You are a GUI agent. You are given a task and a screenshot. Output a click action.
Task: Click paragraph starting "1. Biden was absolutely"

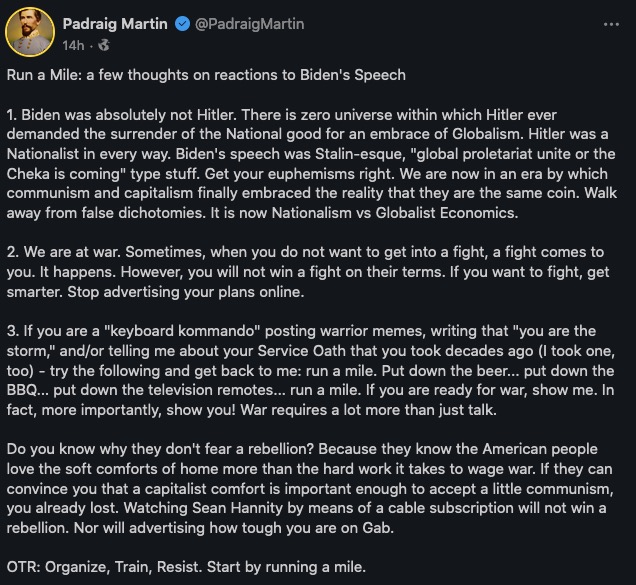(x=312, y=164)
